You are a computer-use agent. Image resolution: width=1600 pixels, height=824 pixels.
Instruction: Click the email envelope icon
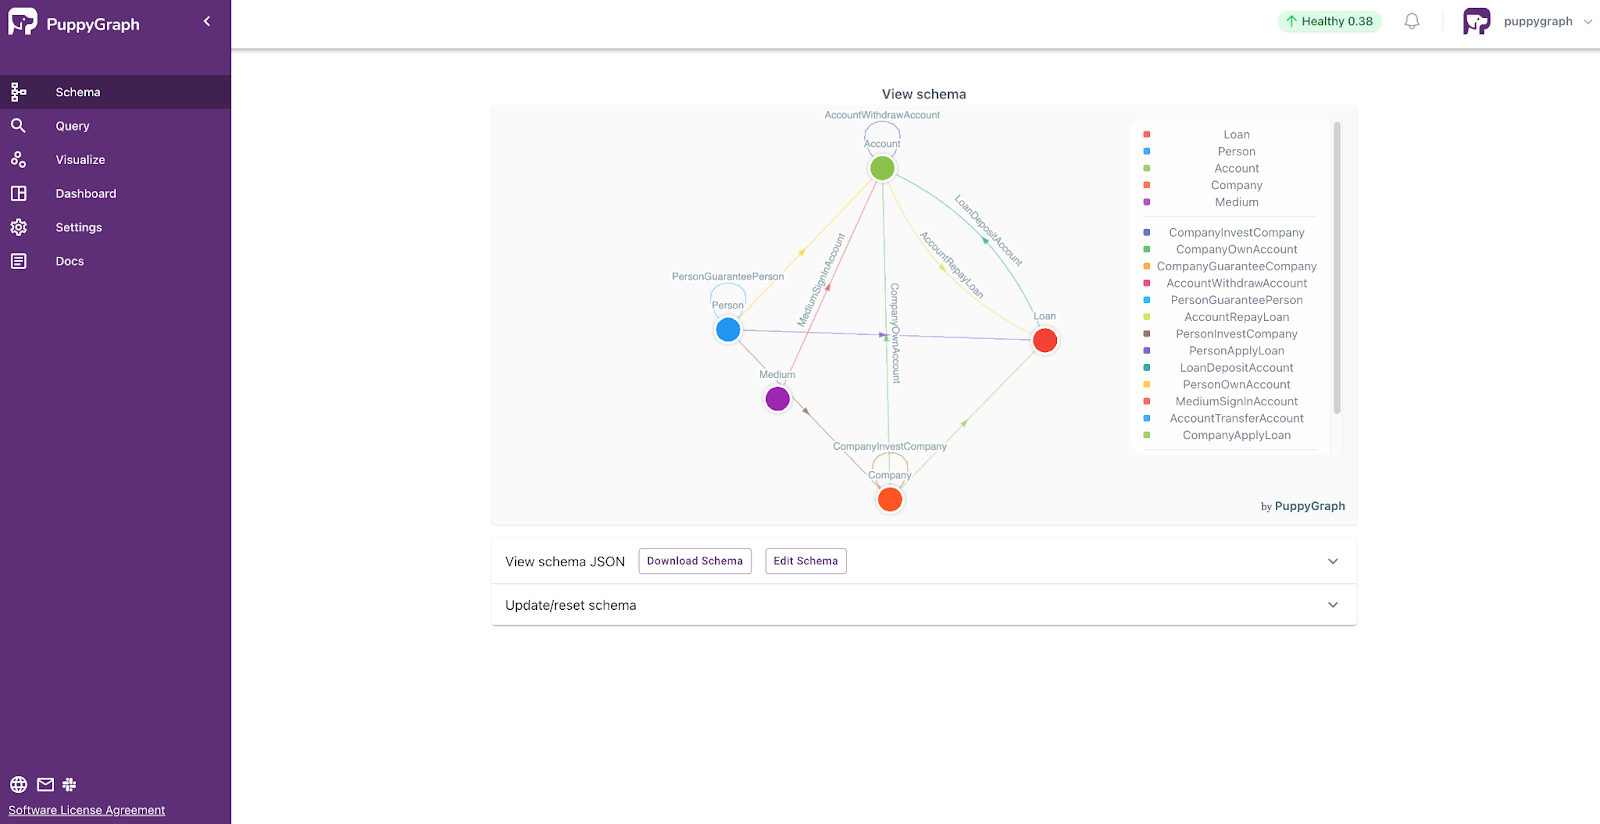point(45,785)
